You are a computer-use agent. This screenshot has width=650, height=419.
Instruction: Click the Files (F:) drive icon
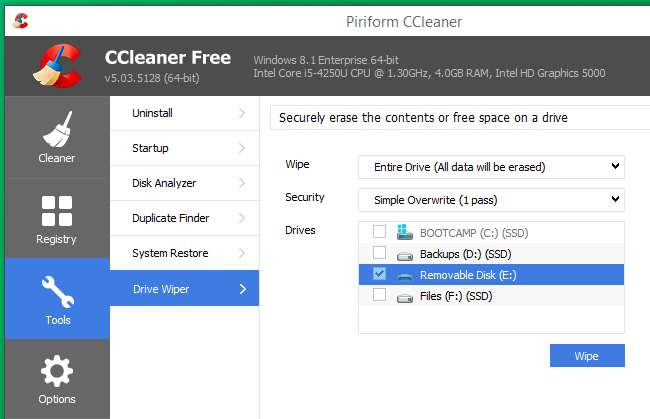pos(405,298)
